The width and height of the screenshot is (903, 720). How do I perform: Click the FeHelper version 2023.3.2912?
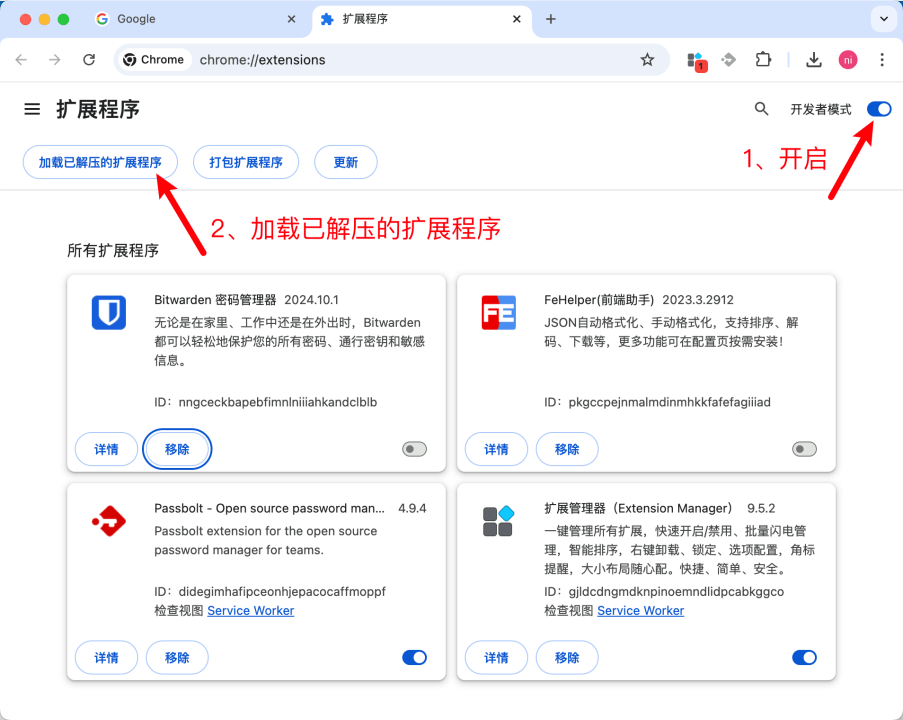[698, 300]
